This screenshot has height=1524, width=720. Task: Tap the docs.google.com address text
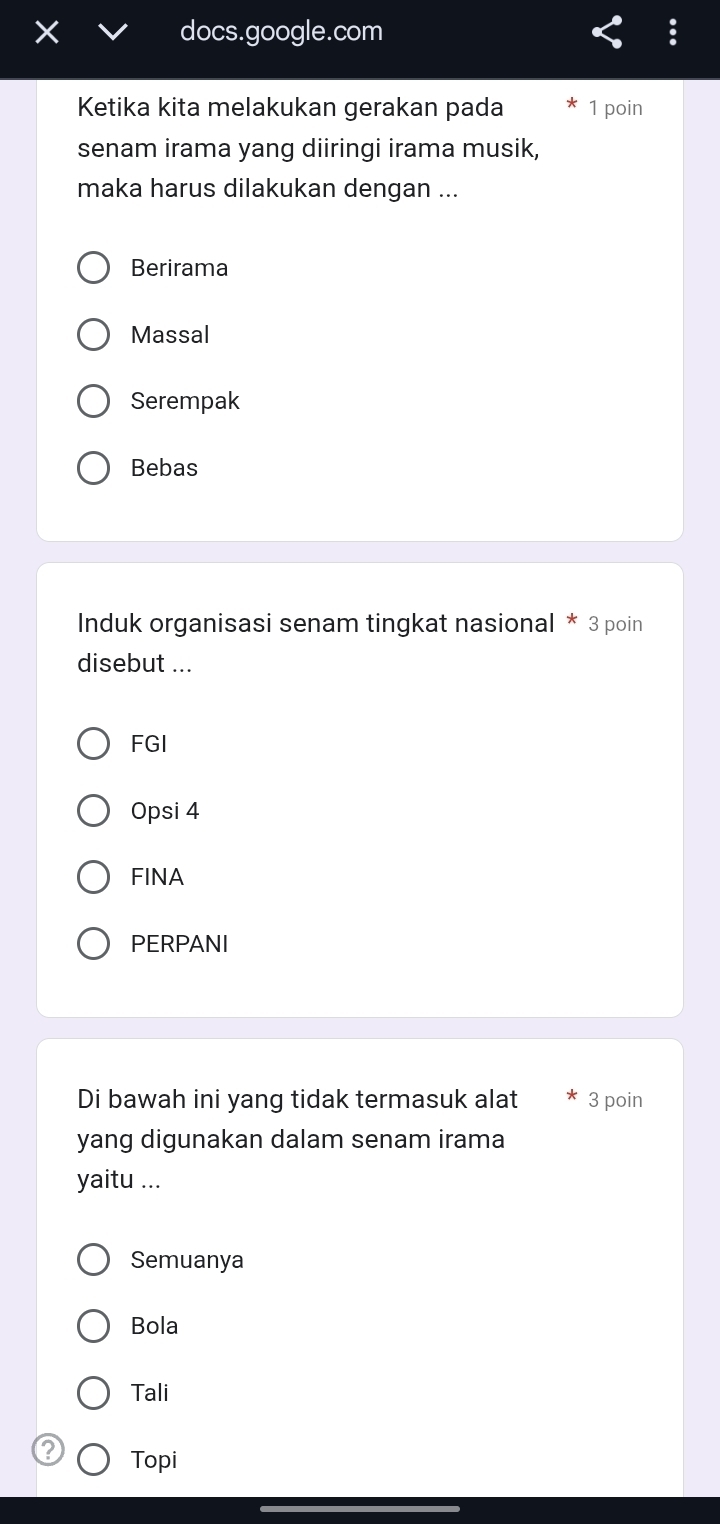pos(281,32)
